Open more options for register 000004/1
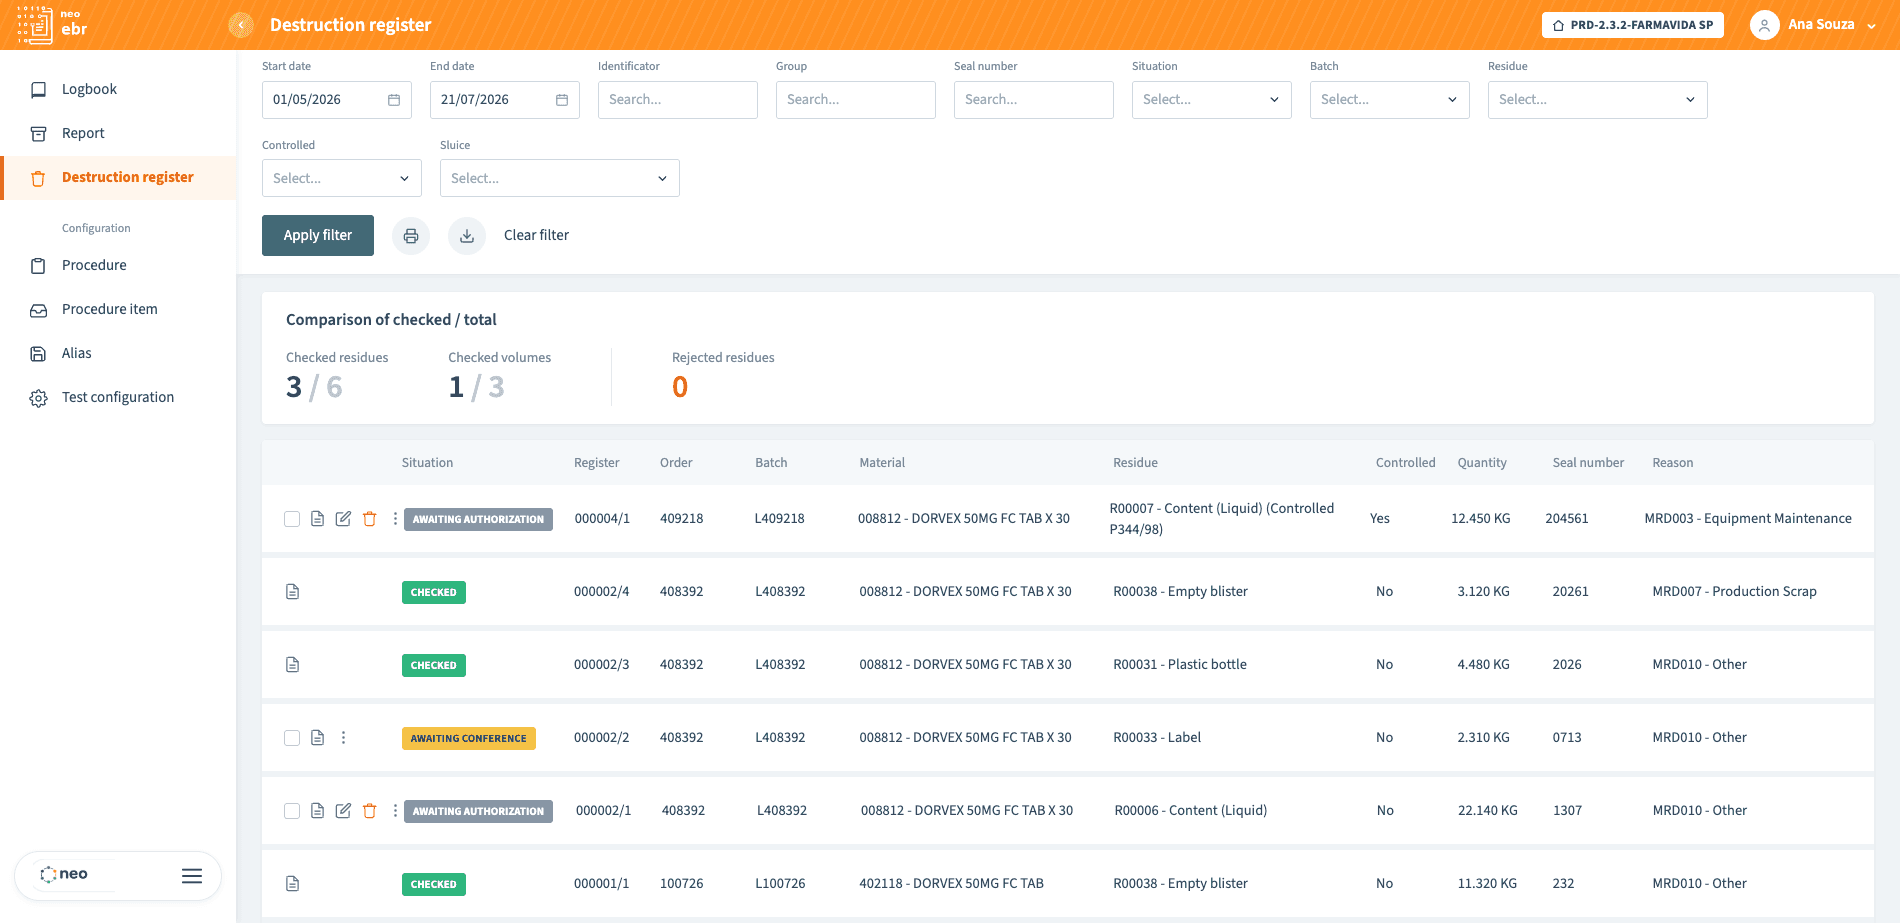Screen dimensions: 1900x923 (x=395, y=519)
